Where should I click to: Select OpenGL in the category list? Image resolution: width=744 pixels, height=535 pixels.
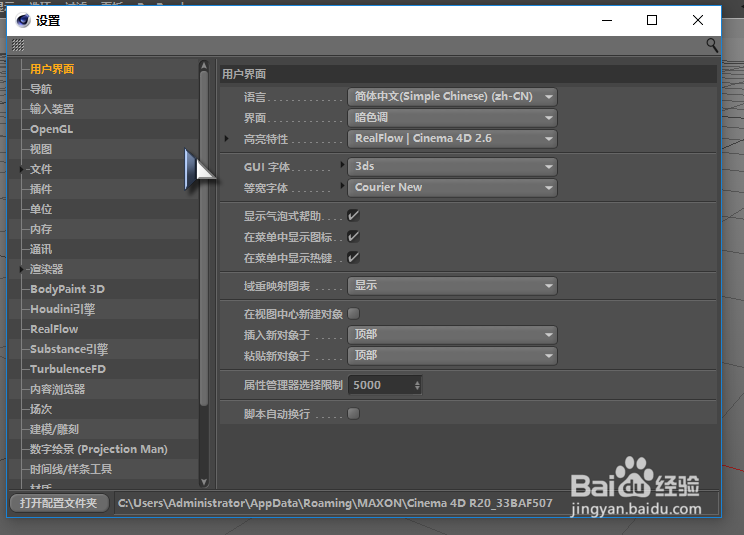(x=51, y=129)
